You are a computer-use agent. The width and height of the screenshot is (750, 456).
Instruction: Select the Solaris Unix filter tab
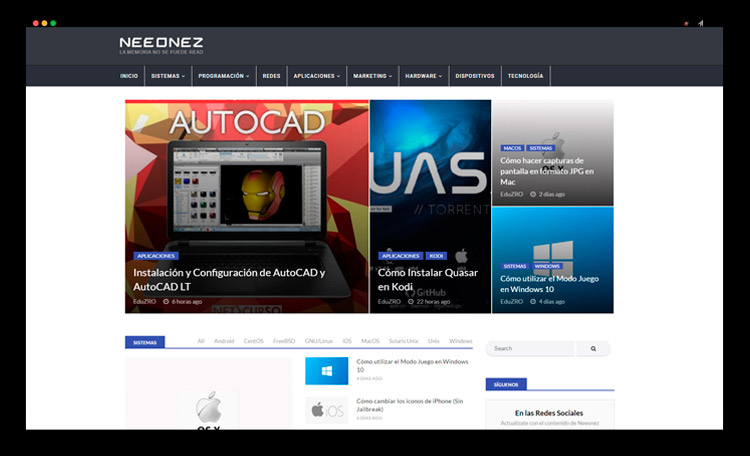click(x=403, y=341)
